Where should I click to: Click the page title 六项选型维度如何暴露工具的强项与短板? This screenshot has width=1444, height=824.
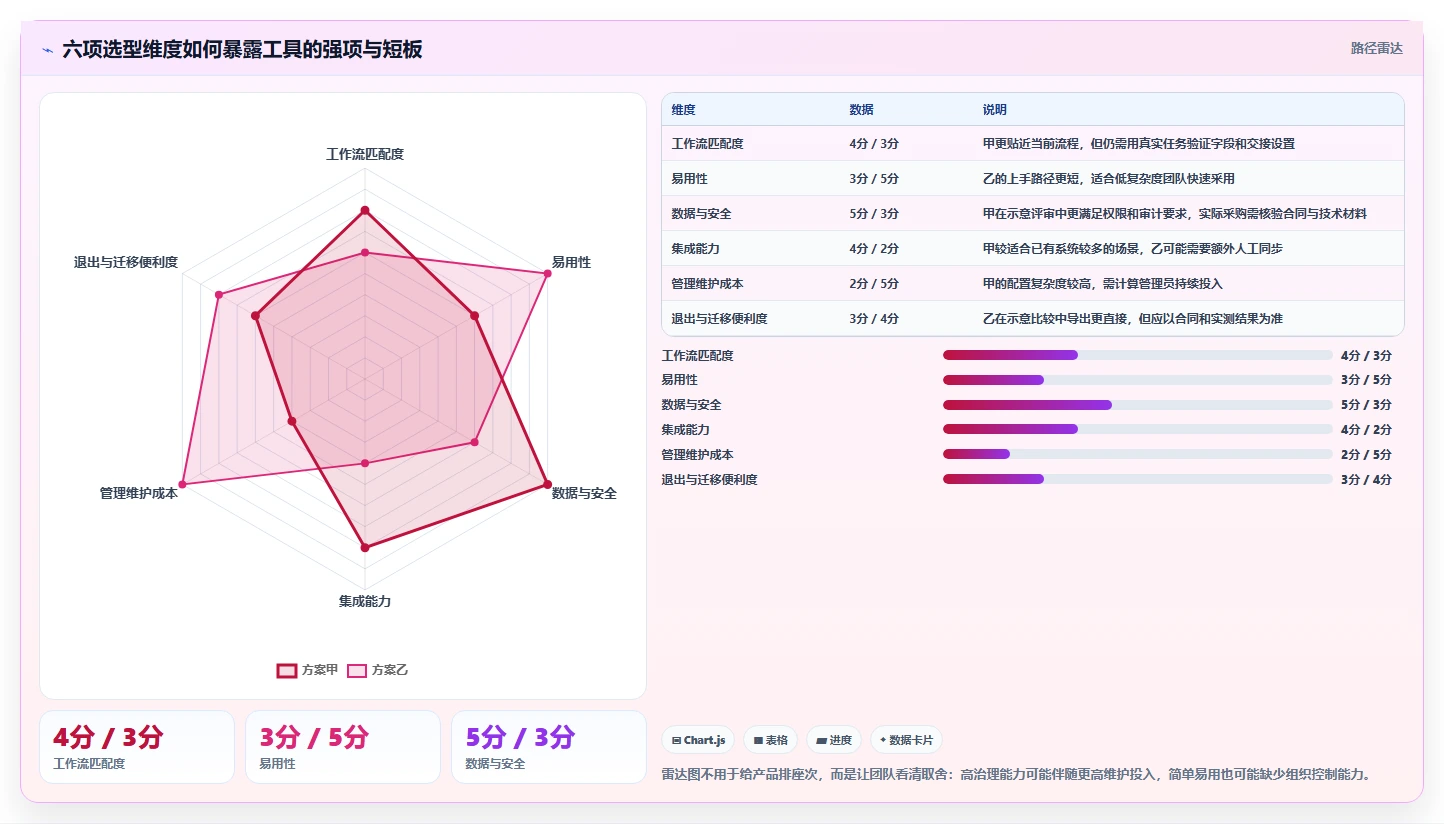click(242, 49)
